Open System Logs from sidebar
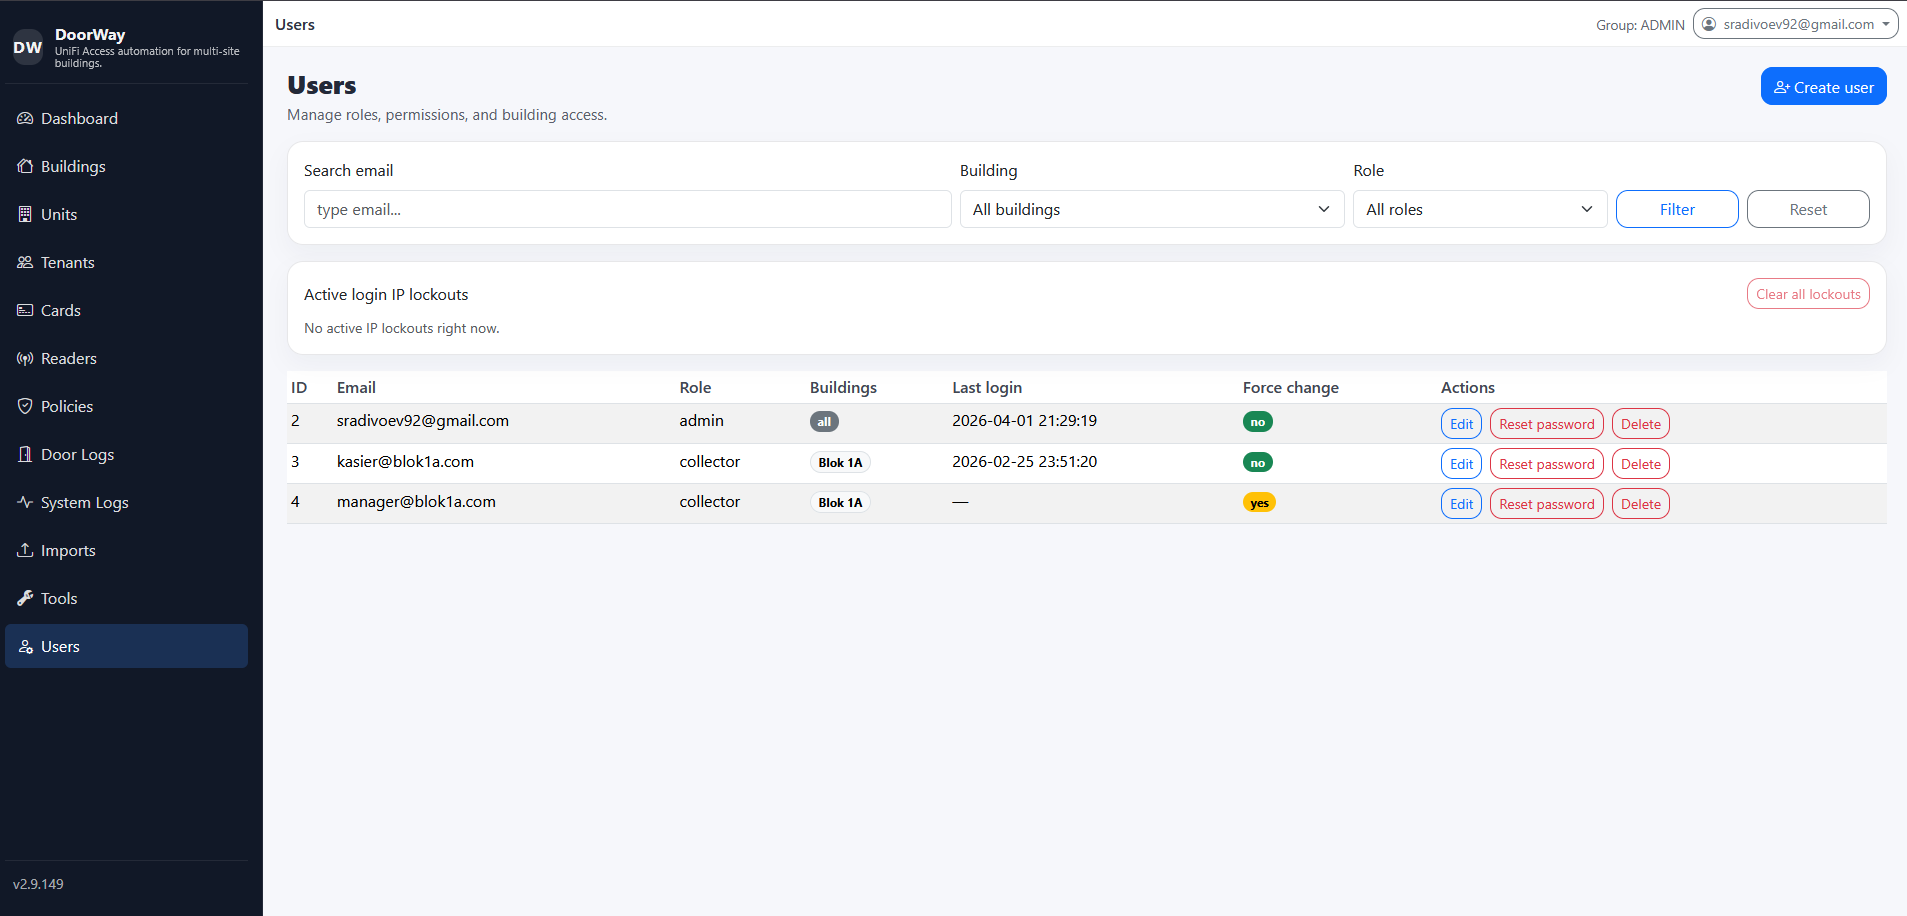 [x=84, y=502]
